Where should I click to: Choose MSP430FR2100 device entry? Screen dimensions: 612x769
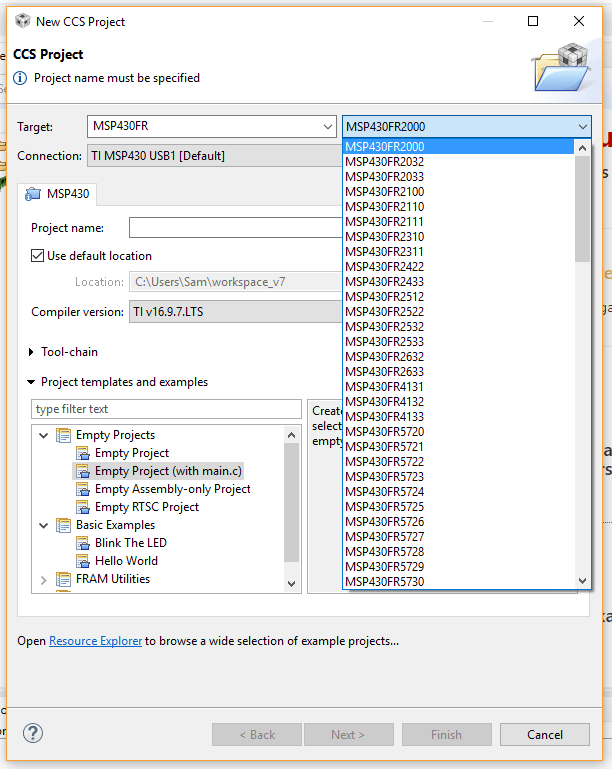tap(459, 192)
